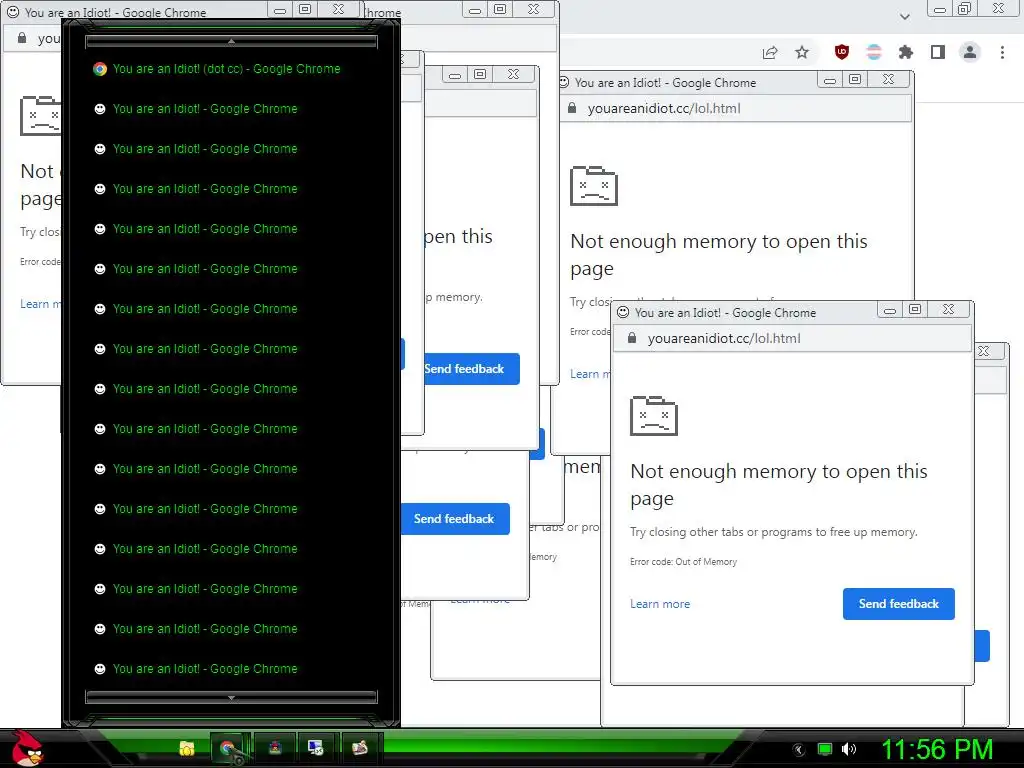Open the profile avatar icon

[970, 52]
